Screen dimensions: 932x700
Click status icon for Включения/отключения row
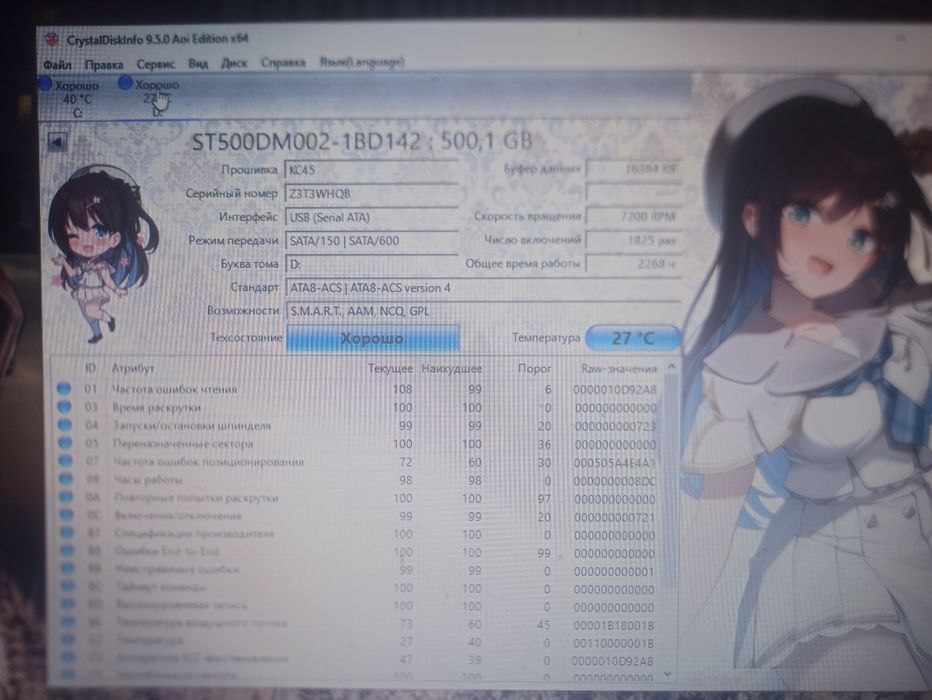tap(67, 515)
